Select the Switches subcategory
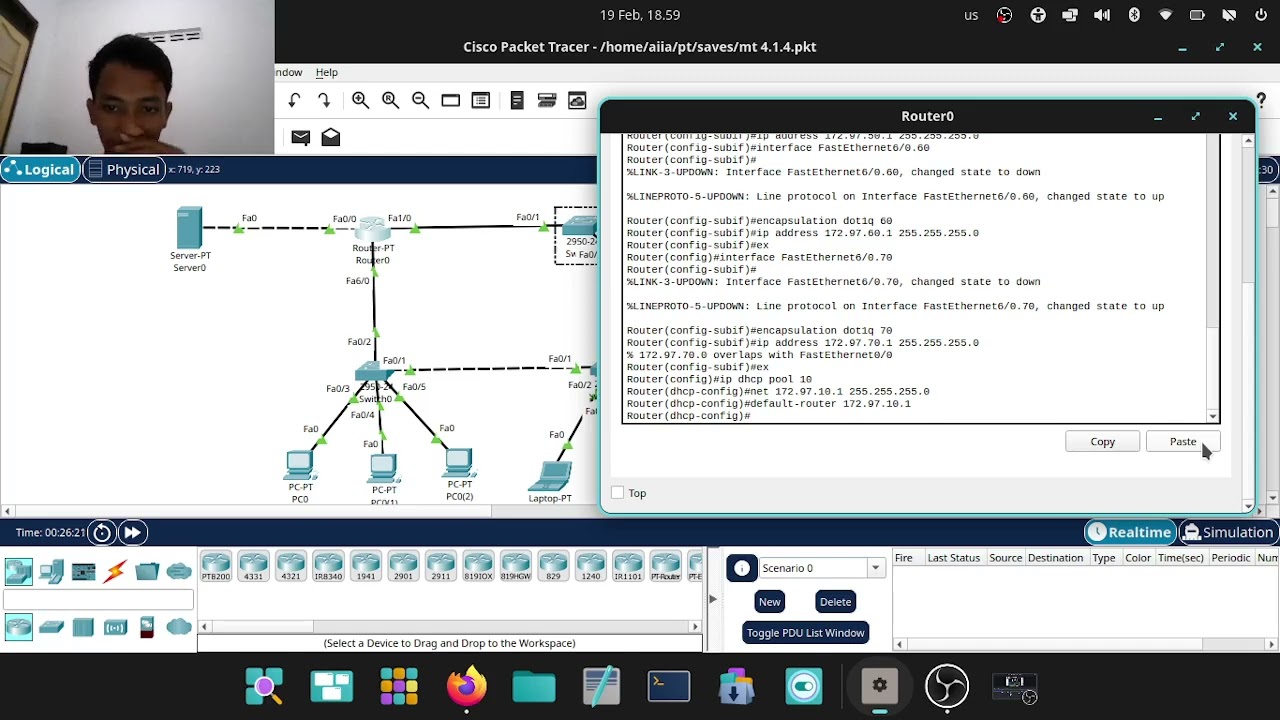 51,627
